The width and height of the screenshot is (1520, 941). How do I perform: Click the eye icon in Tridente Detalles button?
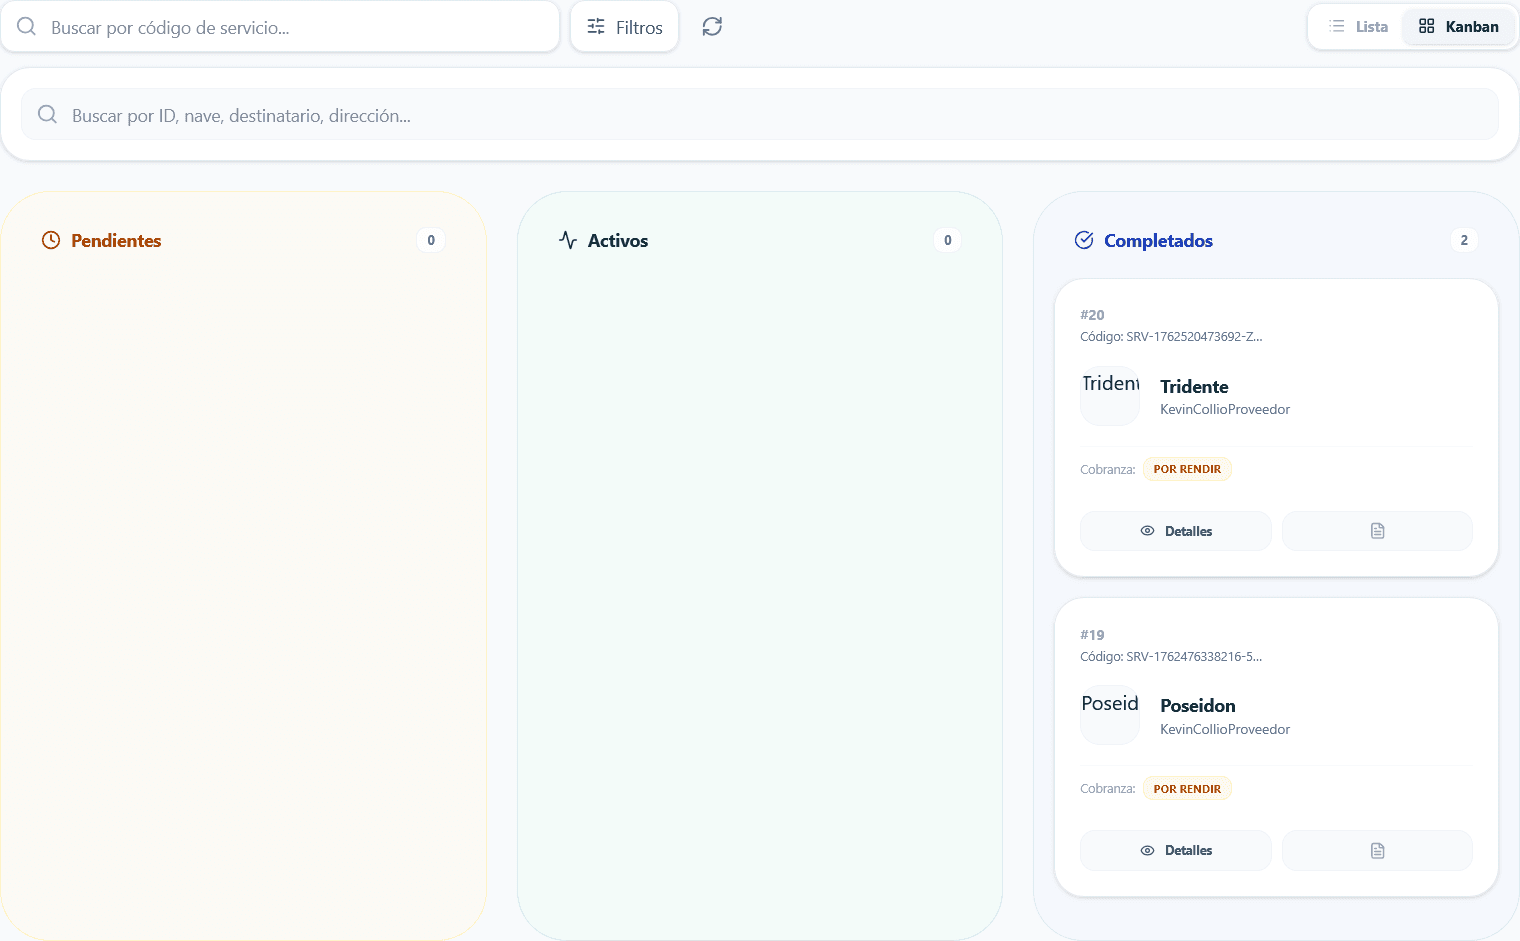(1148, 531)
